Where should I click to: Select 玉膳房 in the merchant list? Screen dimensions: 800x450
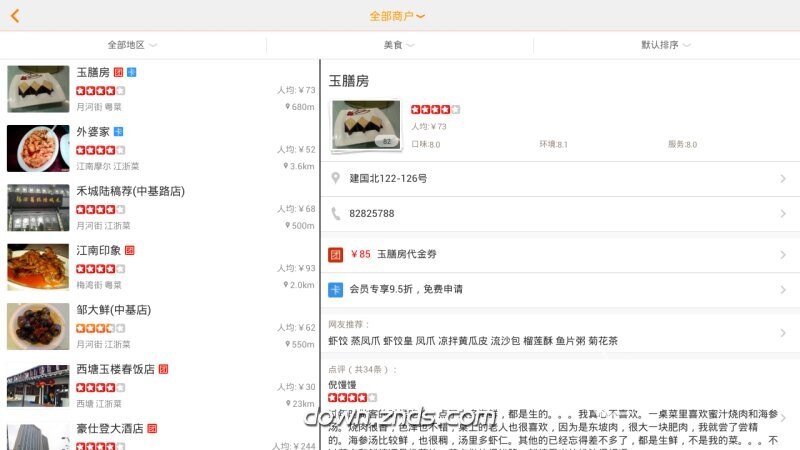point(160,89)
